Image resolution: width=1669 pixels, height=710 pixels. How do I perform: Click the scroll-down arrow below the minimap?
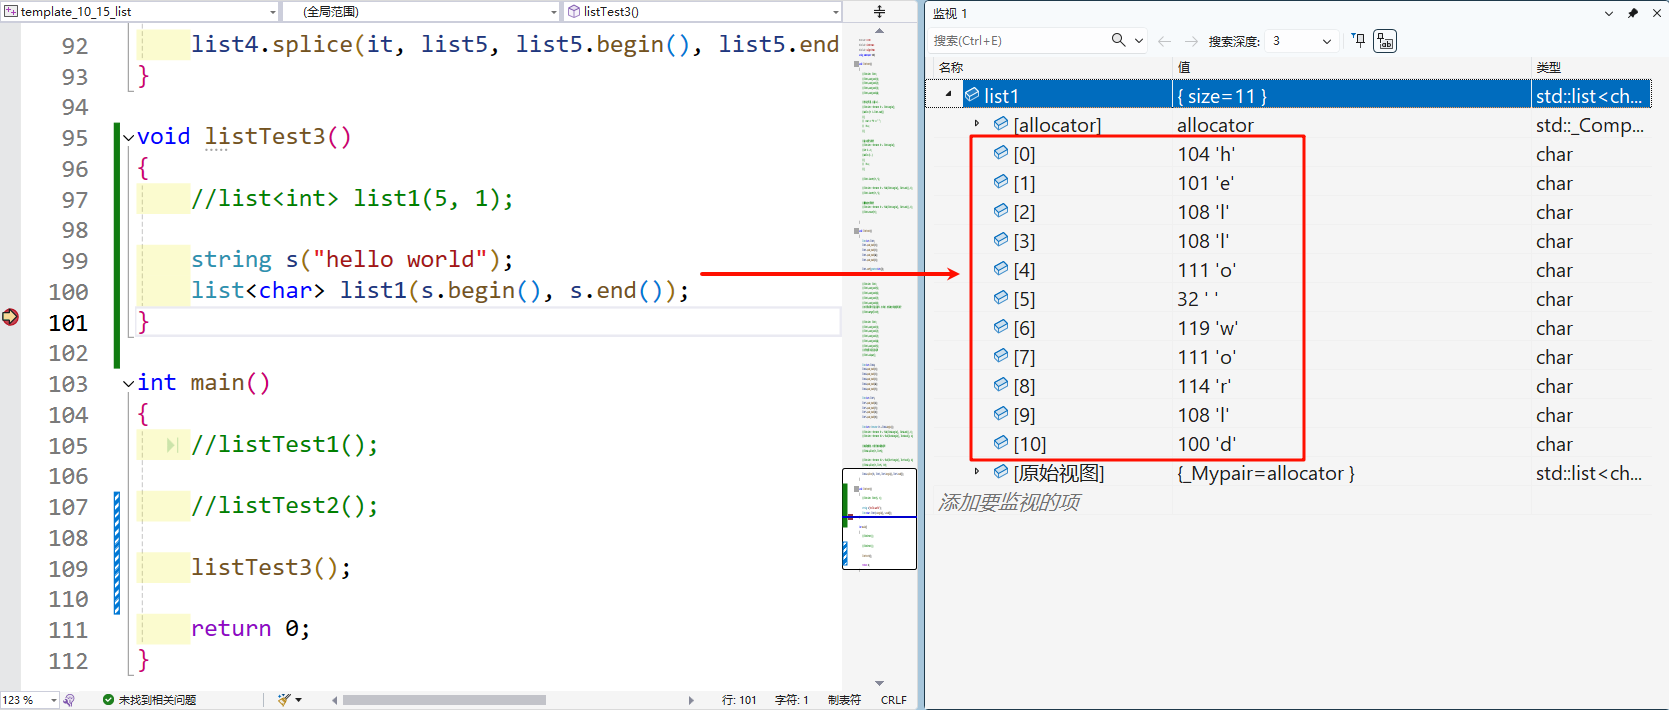[x=880, y=683]
